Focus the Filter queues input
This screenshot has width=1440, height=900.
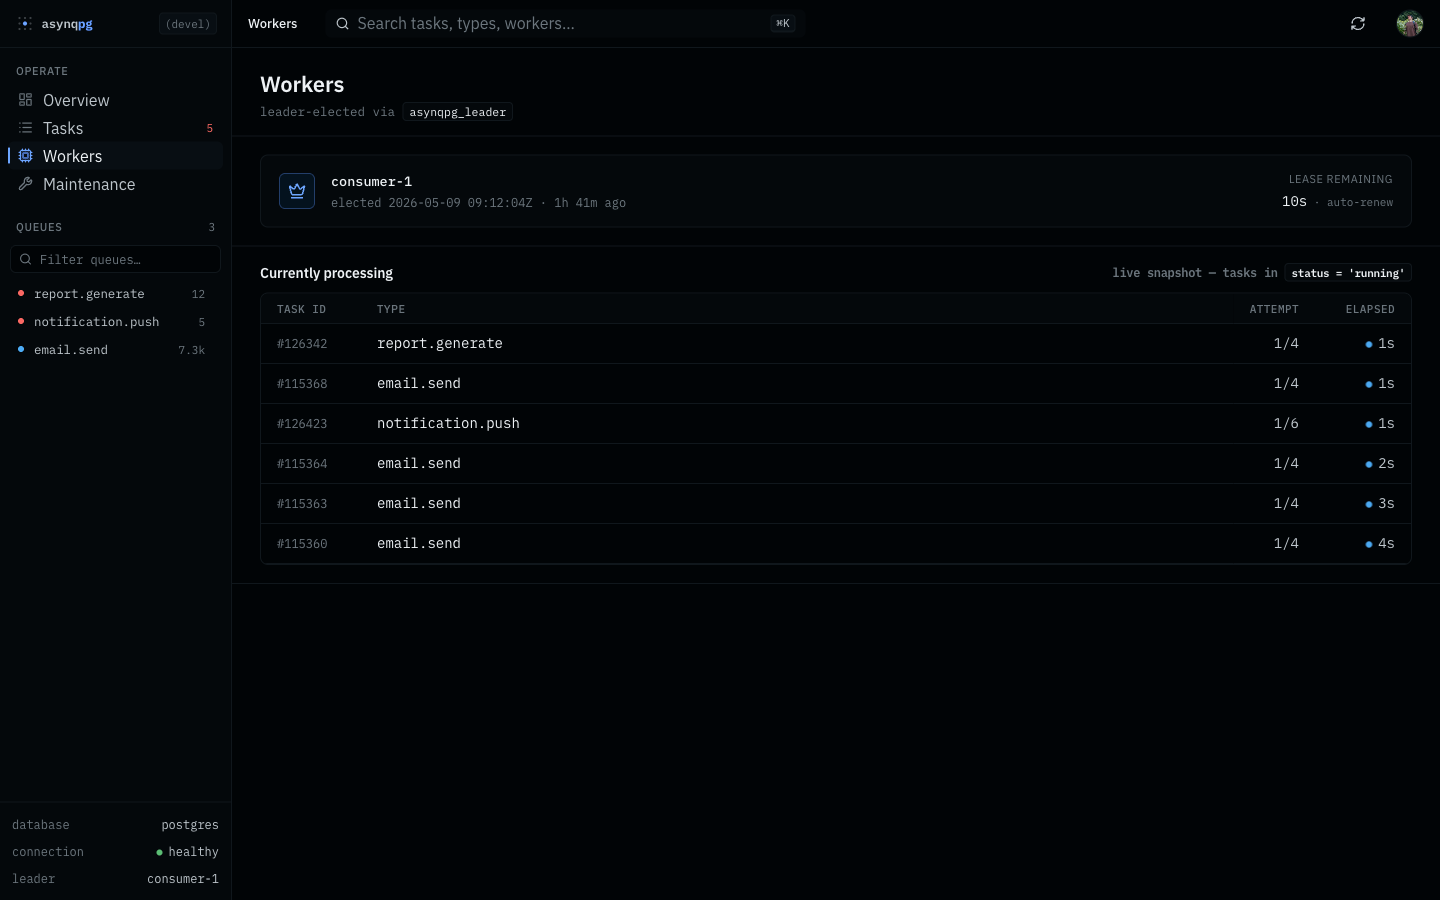[115, 259]
